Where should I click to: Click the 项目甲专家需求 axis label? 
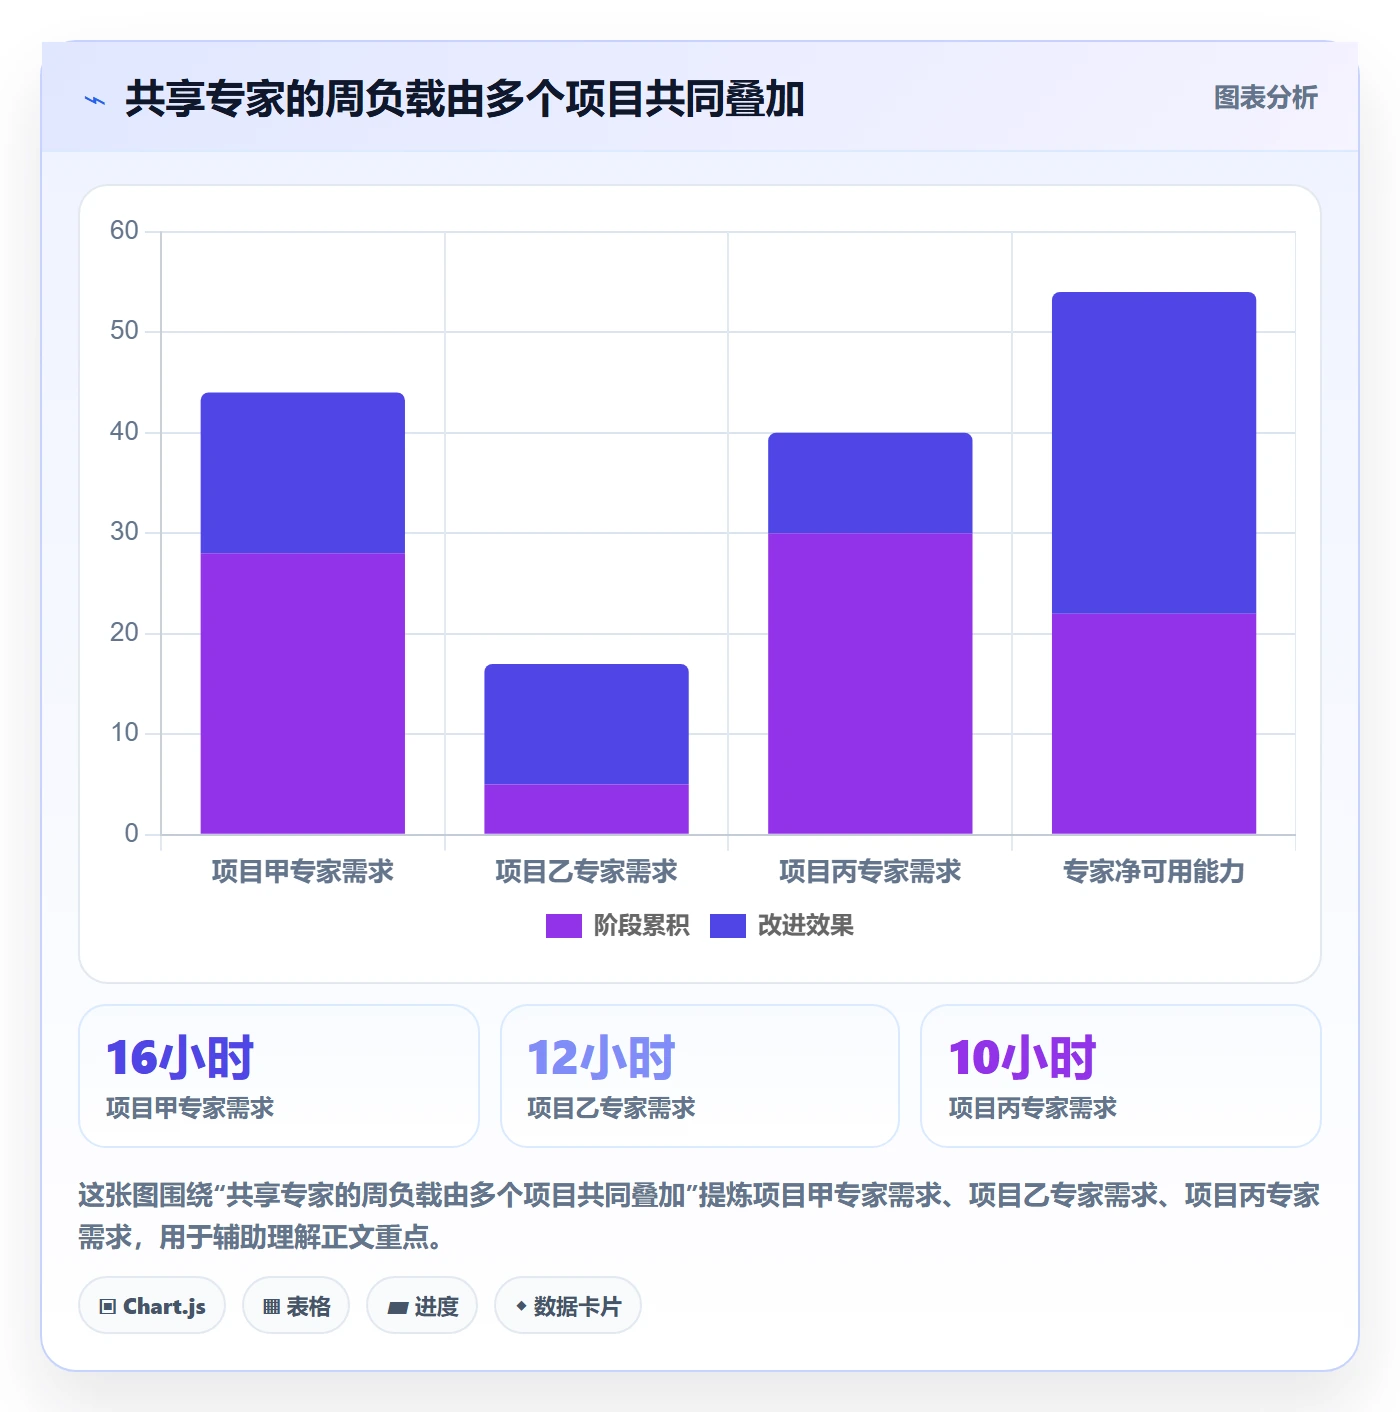click(x=303, y=872)
